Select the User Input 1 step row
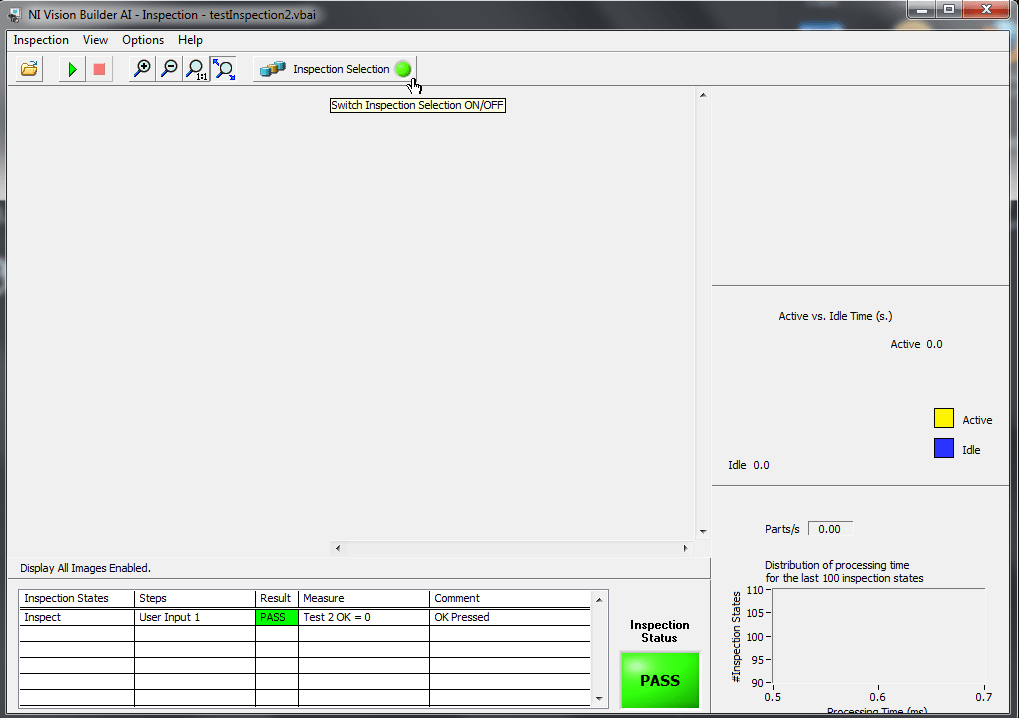This screenshot has width=1019, height=718. click(x=168, y=617)
